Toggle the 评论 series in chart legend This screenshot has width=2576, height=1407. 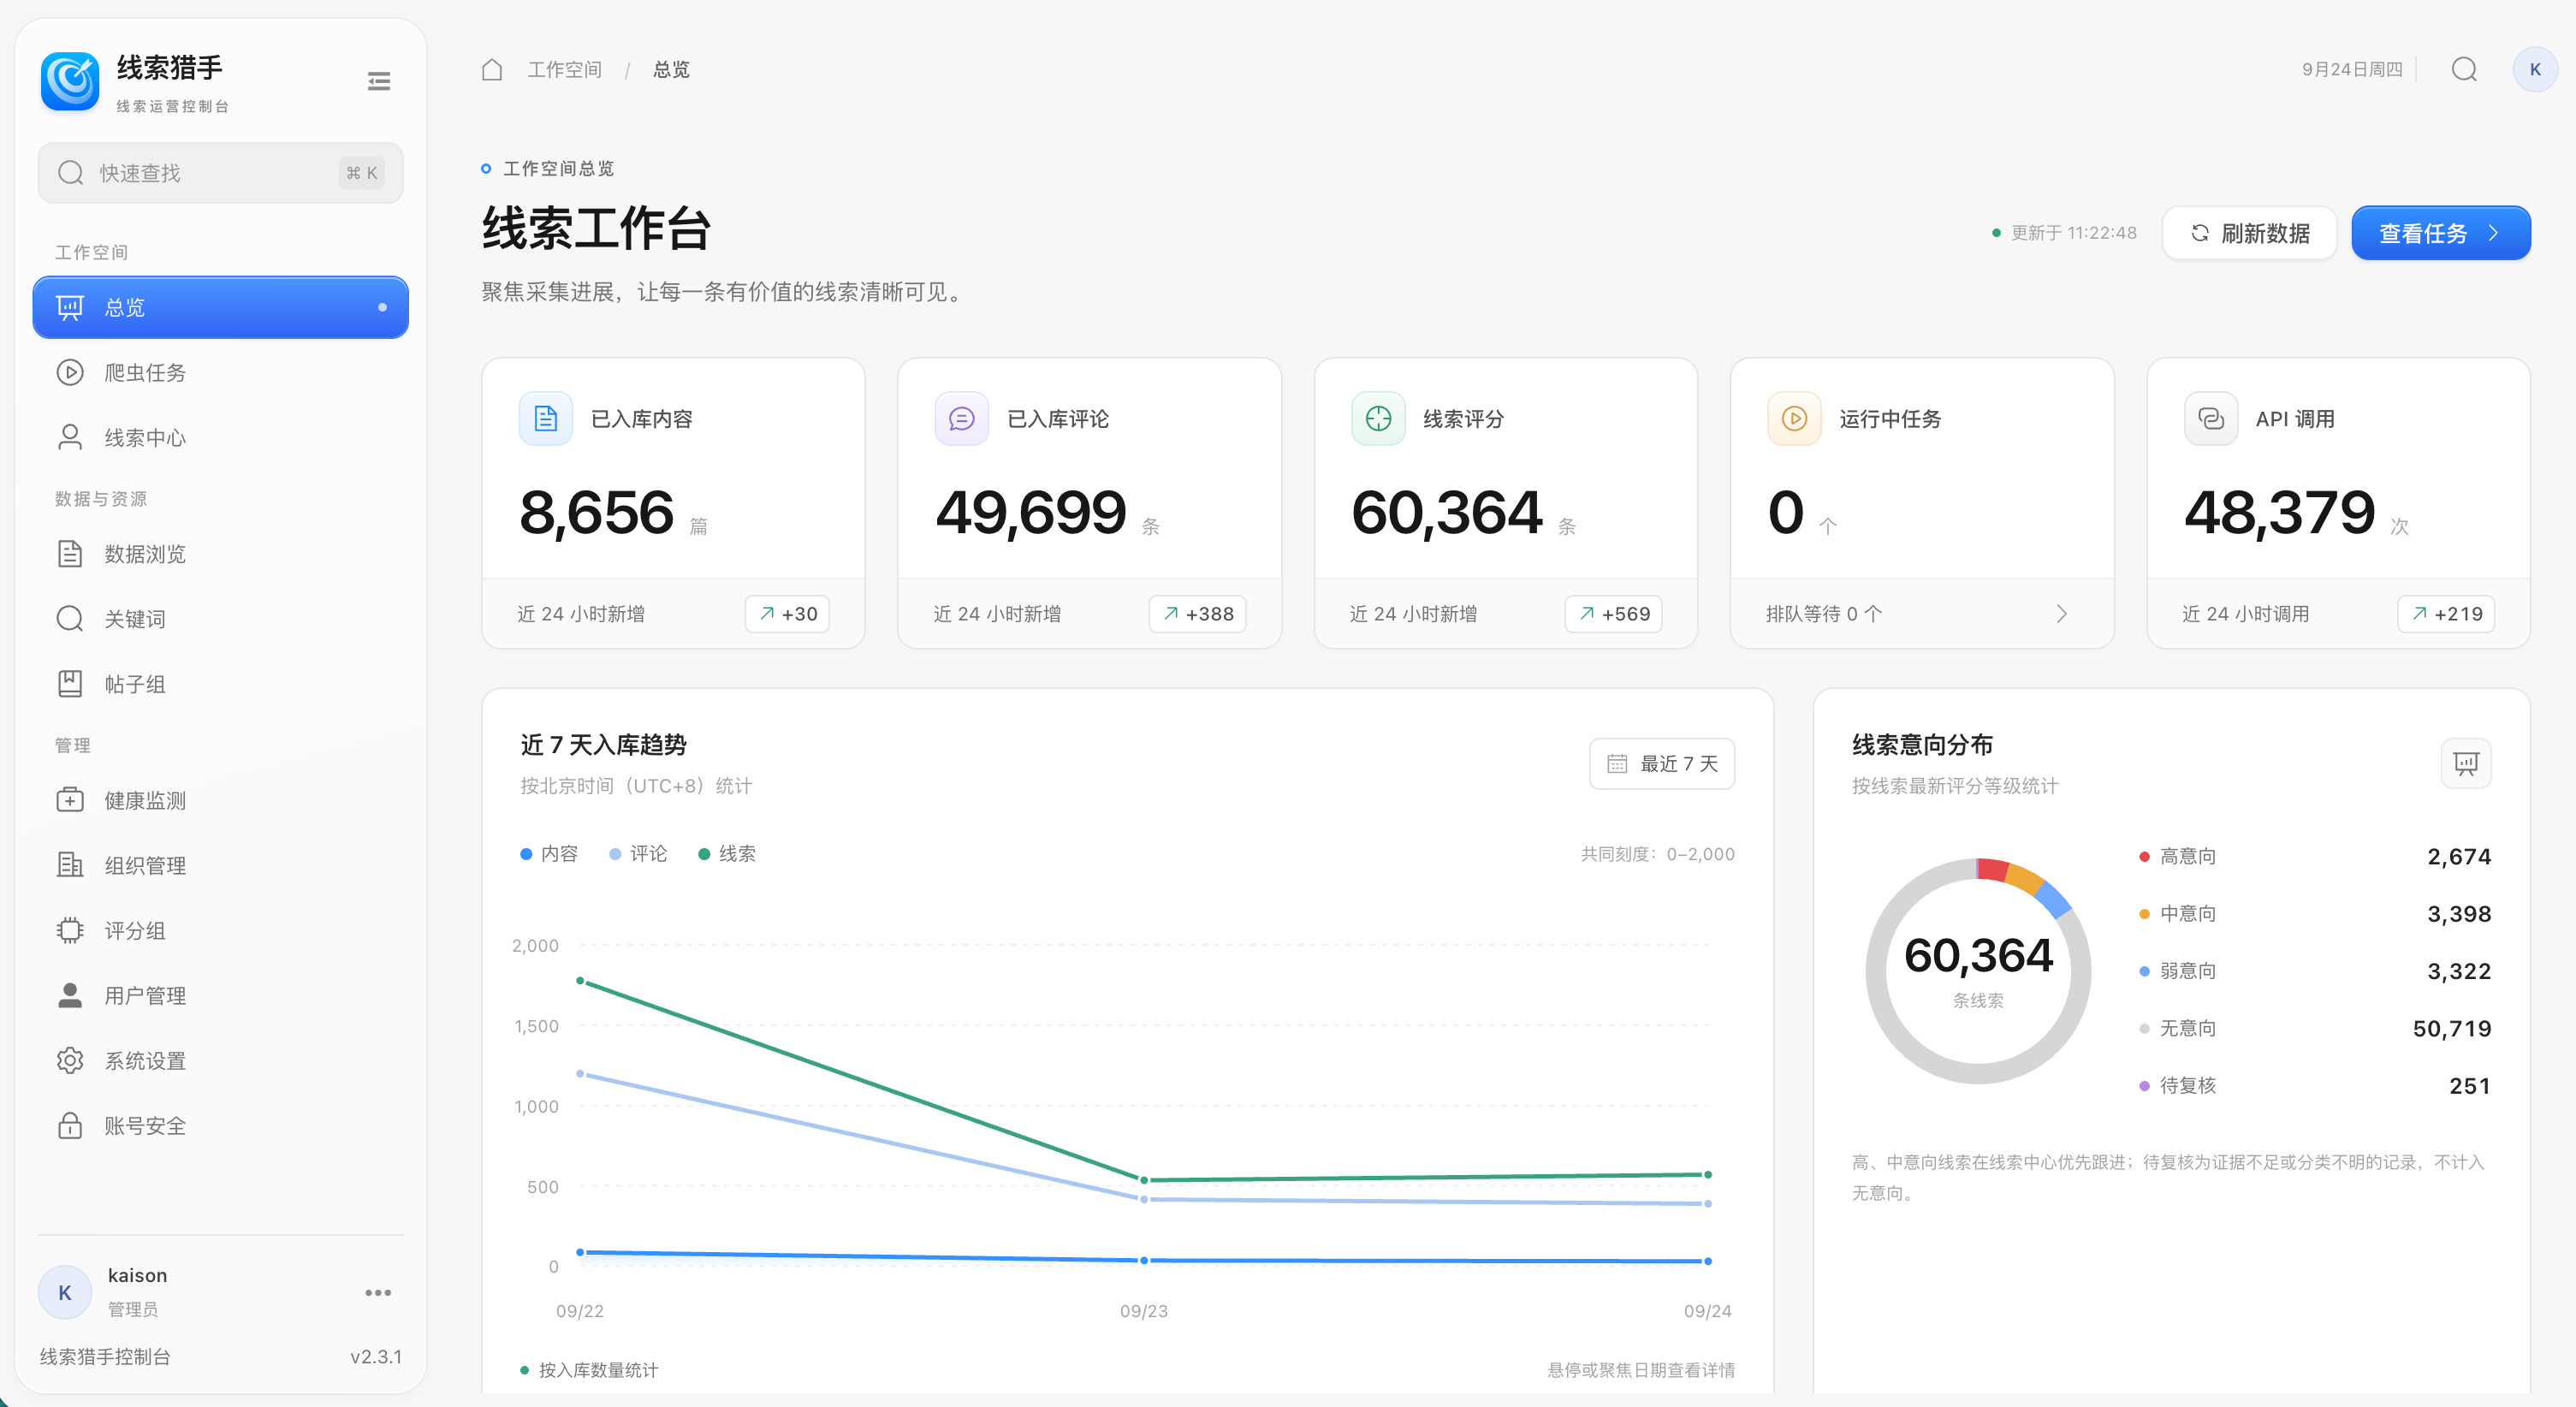click(x=638, y=854)
